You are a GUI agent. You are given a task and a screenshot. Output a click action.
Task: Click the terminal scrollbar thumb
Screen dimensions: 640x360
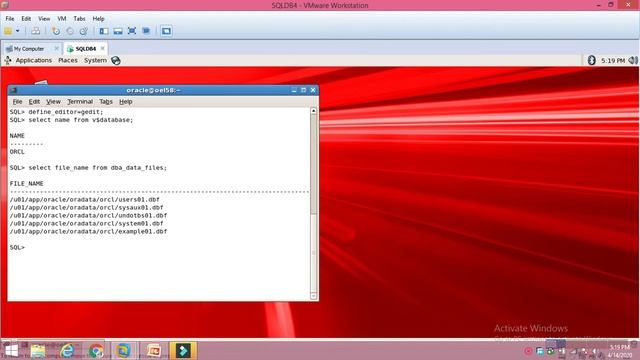[313, 164]
